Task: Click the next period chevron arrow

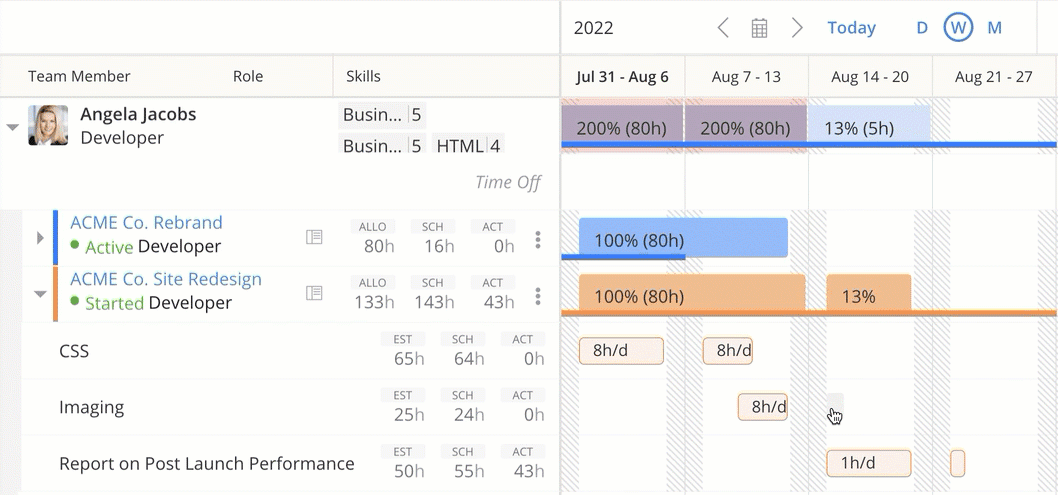Action: 797,28
